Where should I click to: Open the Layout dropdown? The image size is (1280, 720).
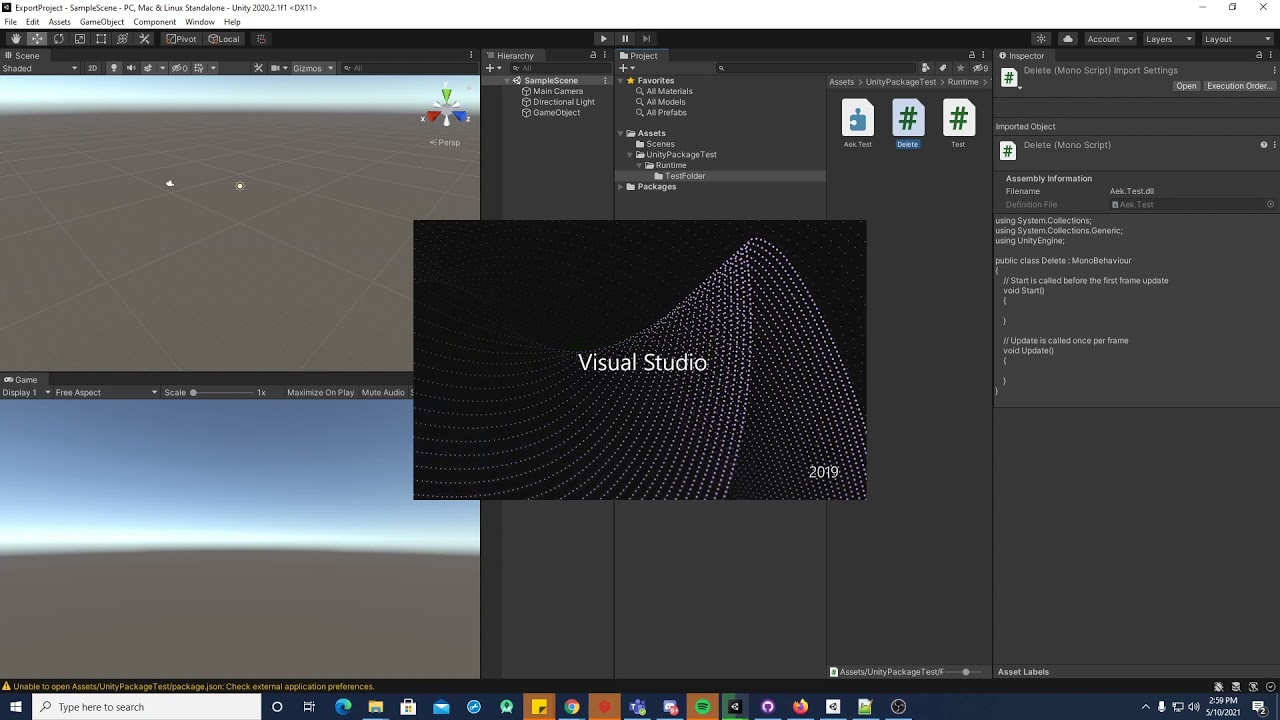point(1237,39)
